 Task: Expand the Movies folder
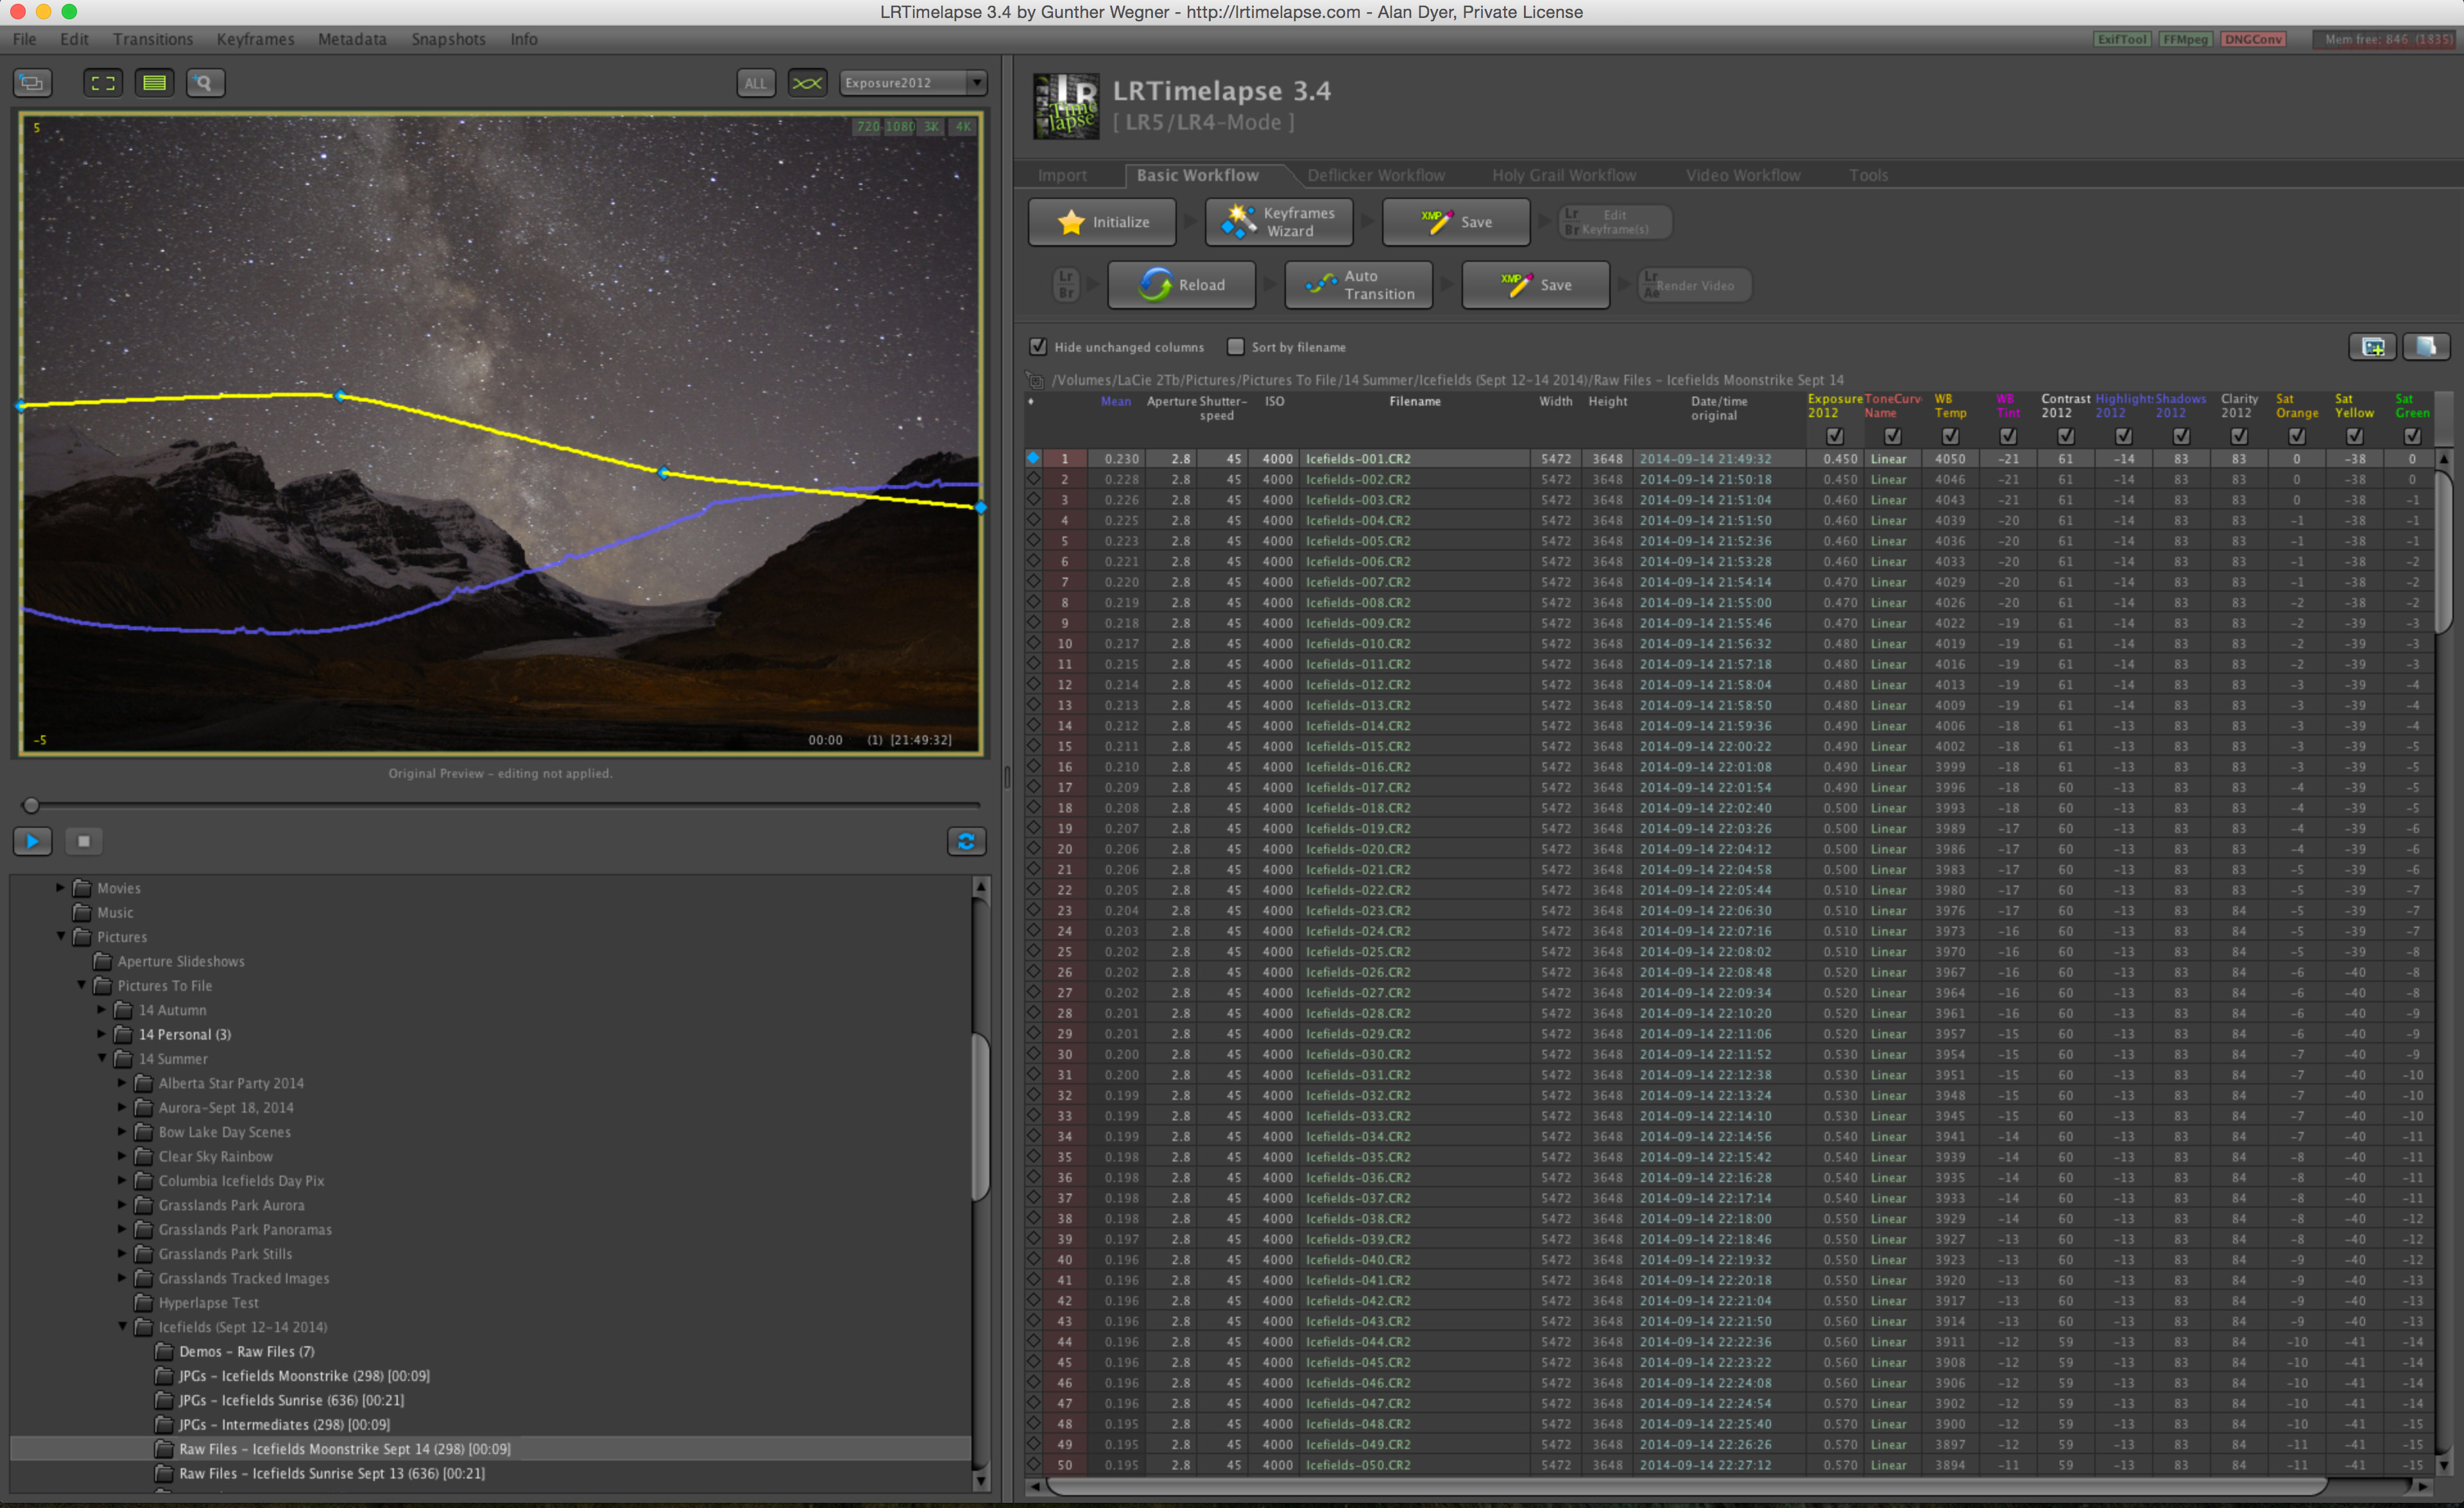(x=60, y=888)
